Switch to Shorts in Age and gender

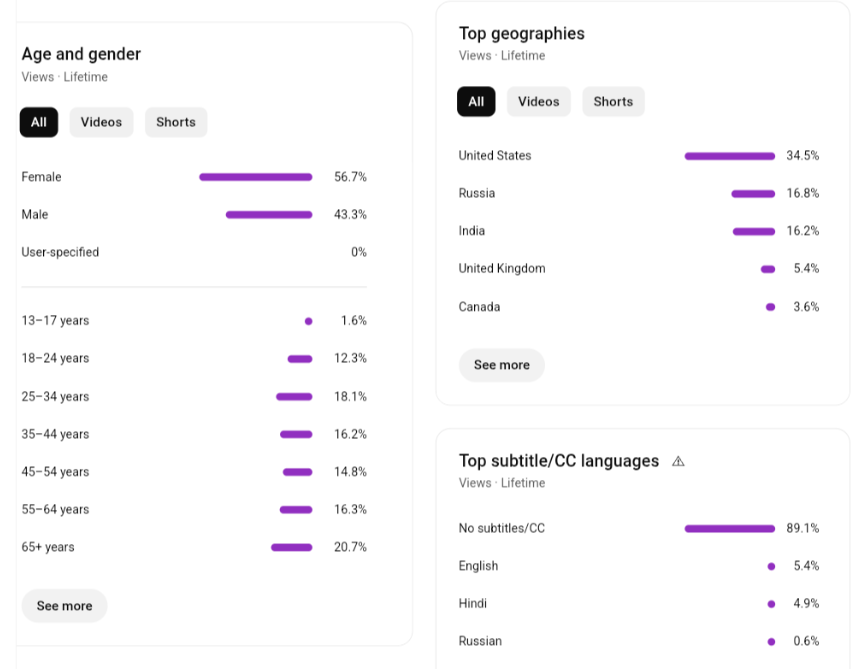pyautogui.click(x=176, y=122)
